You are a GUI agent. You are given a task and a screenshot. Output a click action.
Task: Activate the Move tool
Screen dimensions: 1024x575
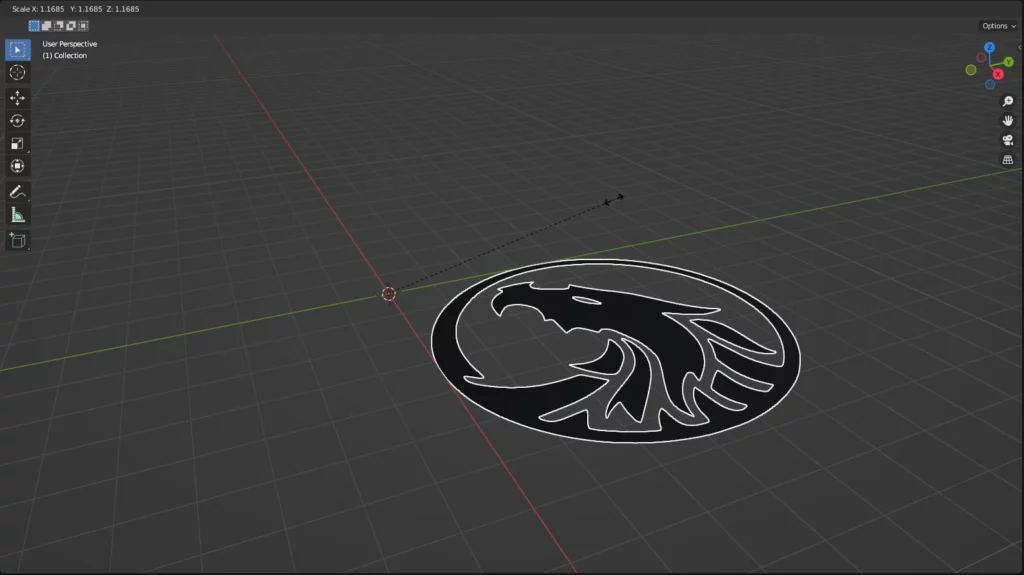(18, 98)
